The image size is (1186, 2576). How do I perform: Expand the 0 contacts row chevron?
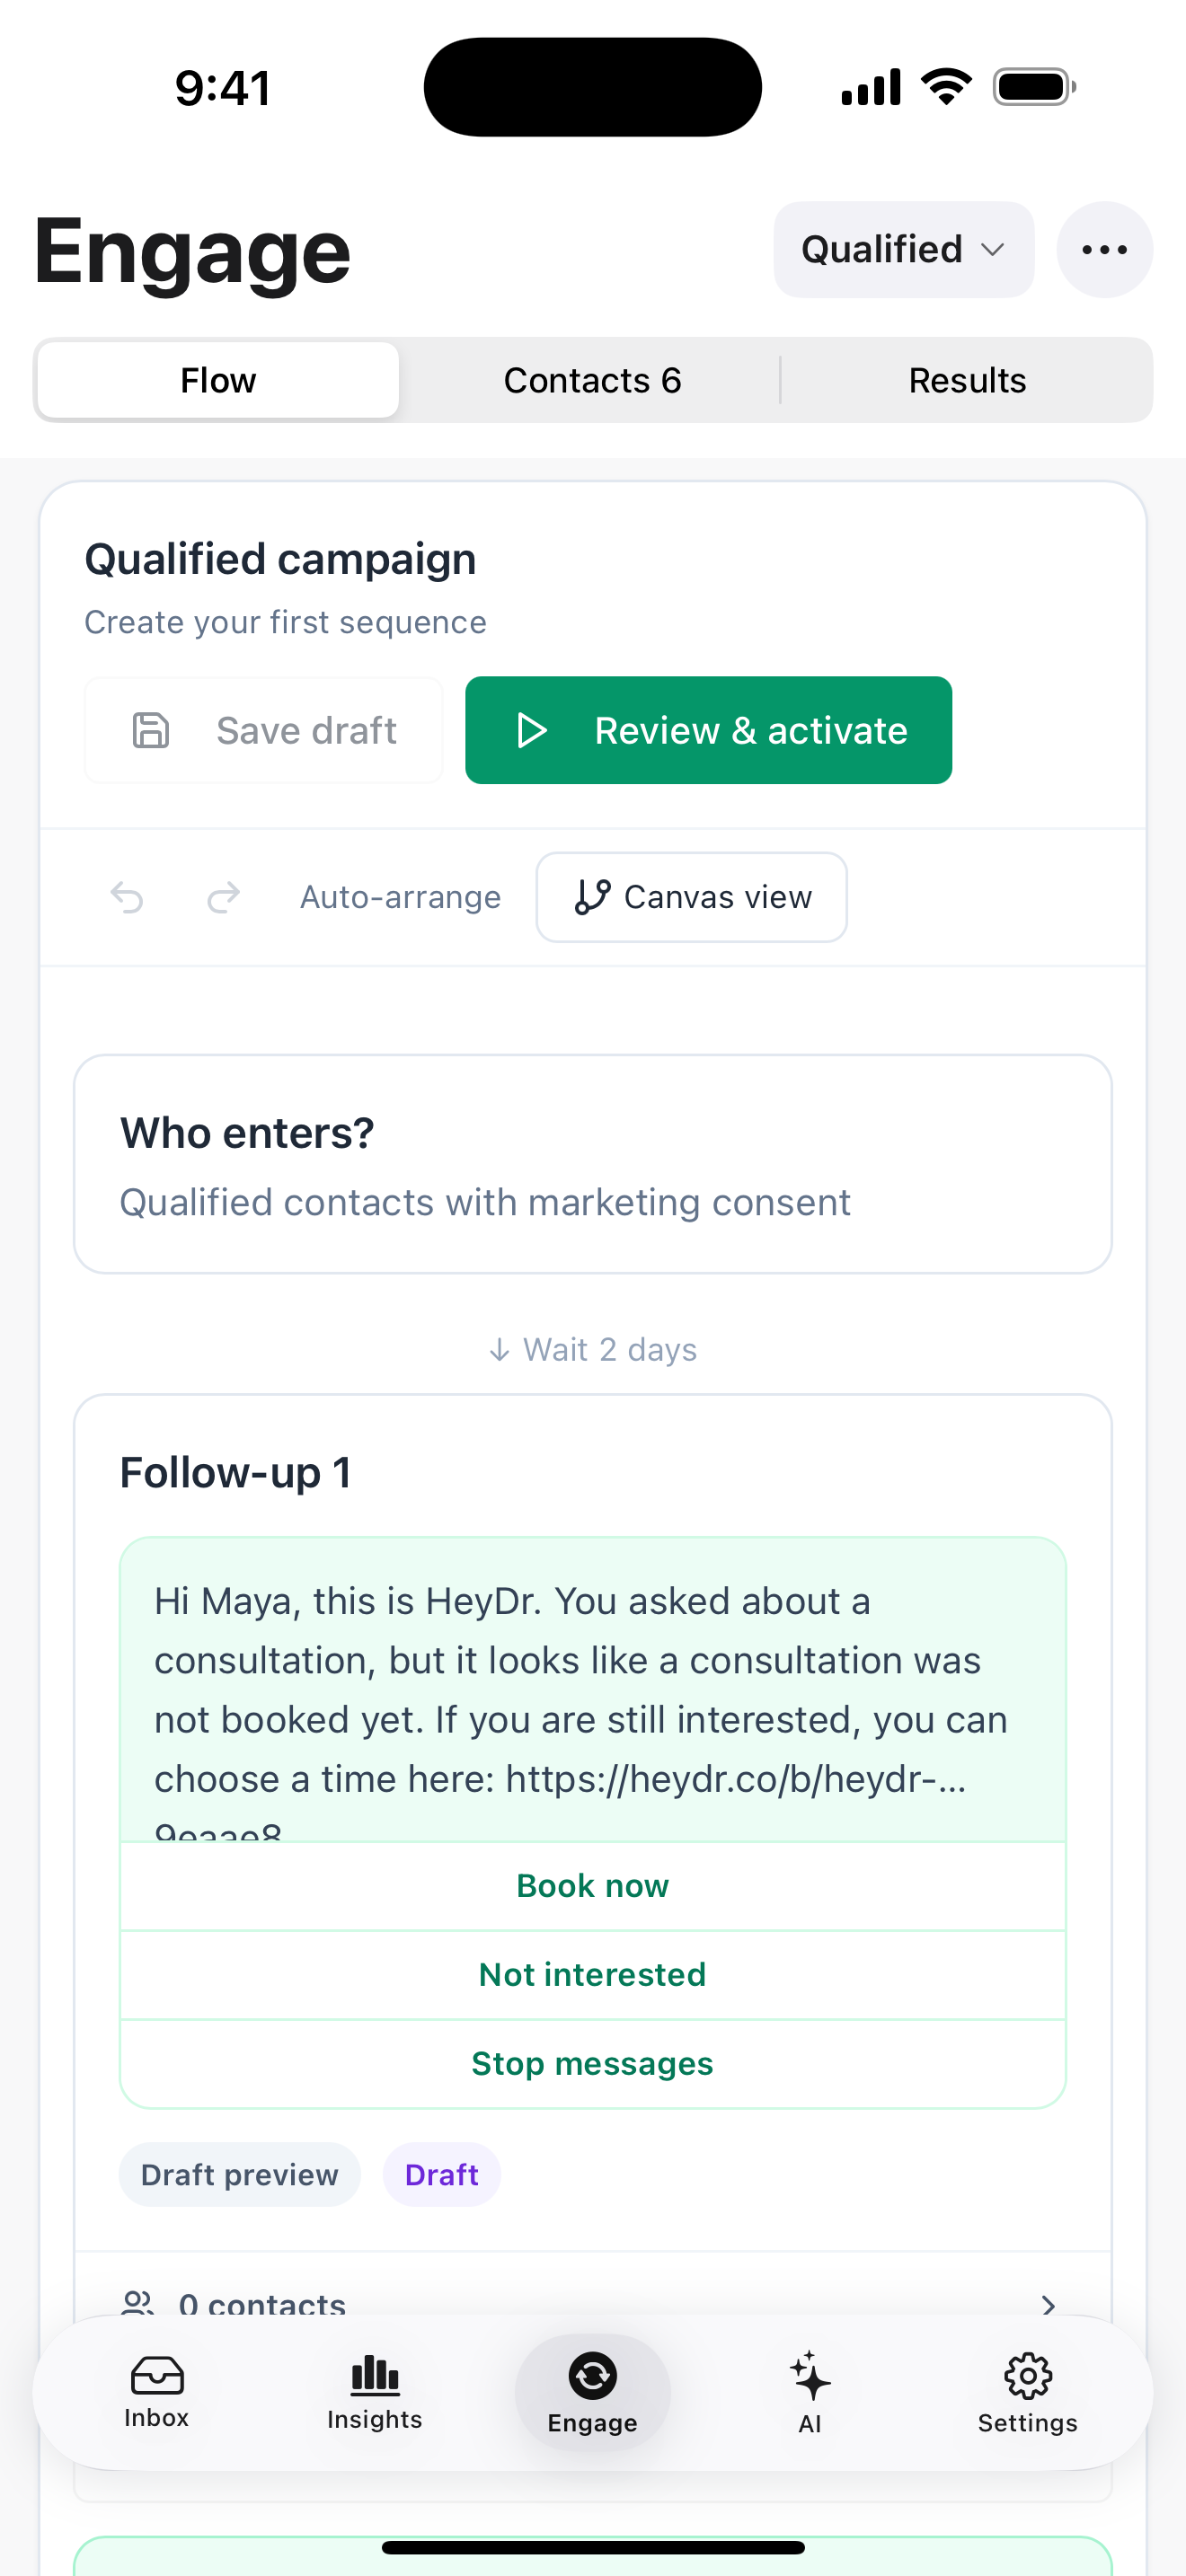click(x=1048, y=2305)
